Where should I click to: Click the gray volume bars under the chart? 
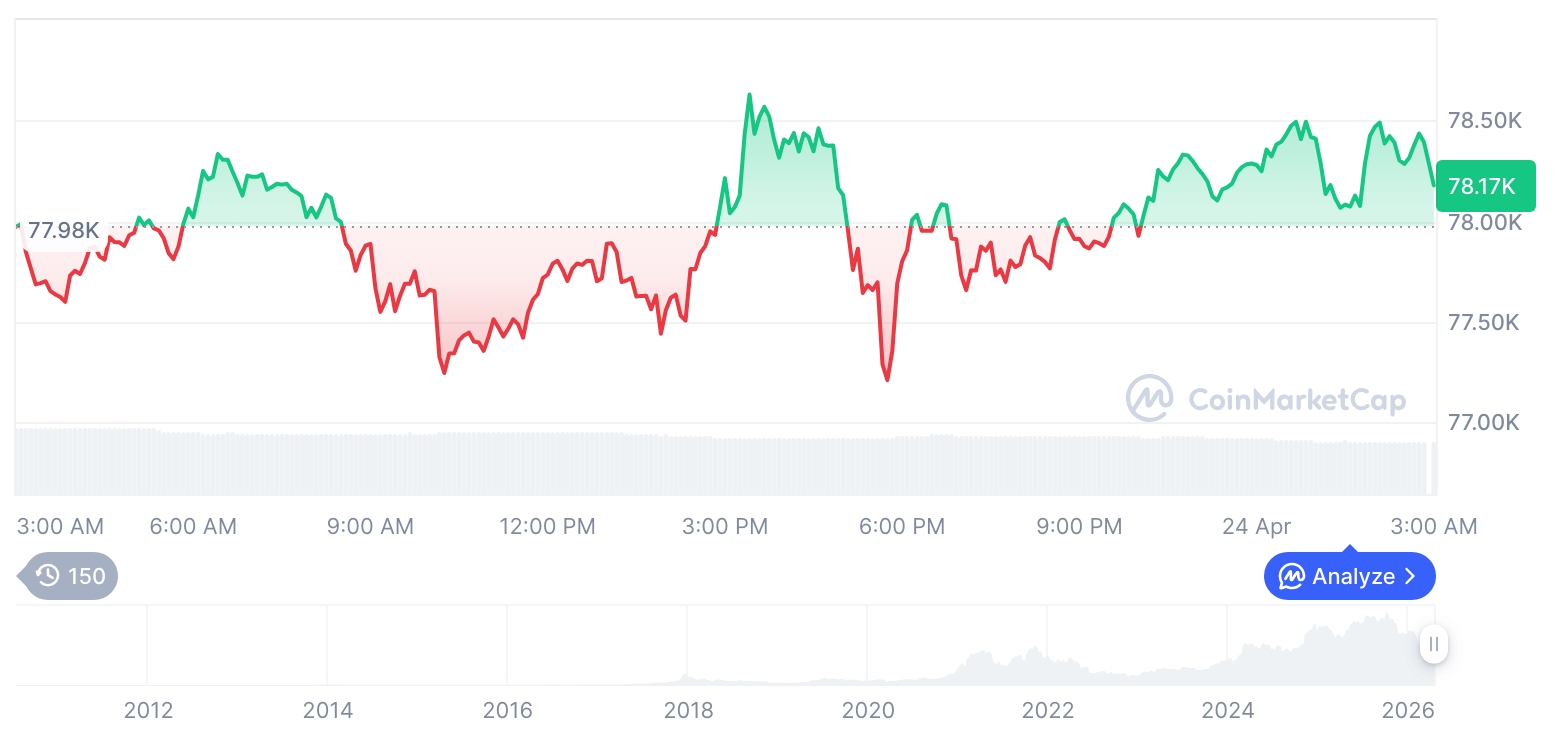[x=700, y=465]
